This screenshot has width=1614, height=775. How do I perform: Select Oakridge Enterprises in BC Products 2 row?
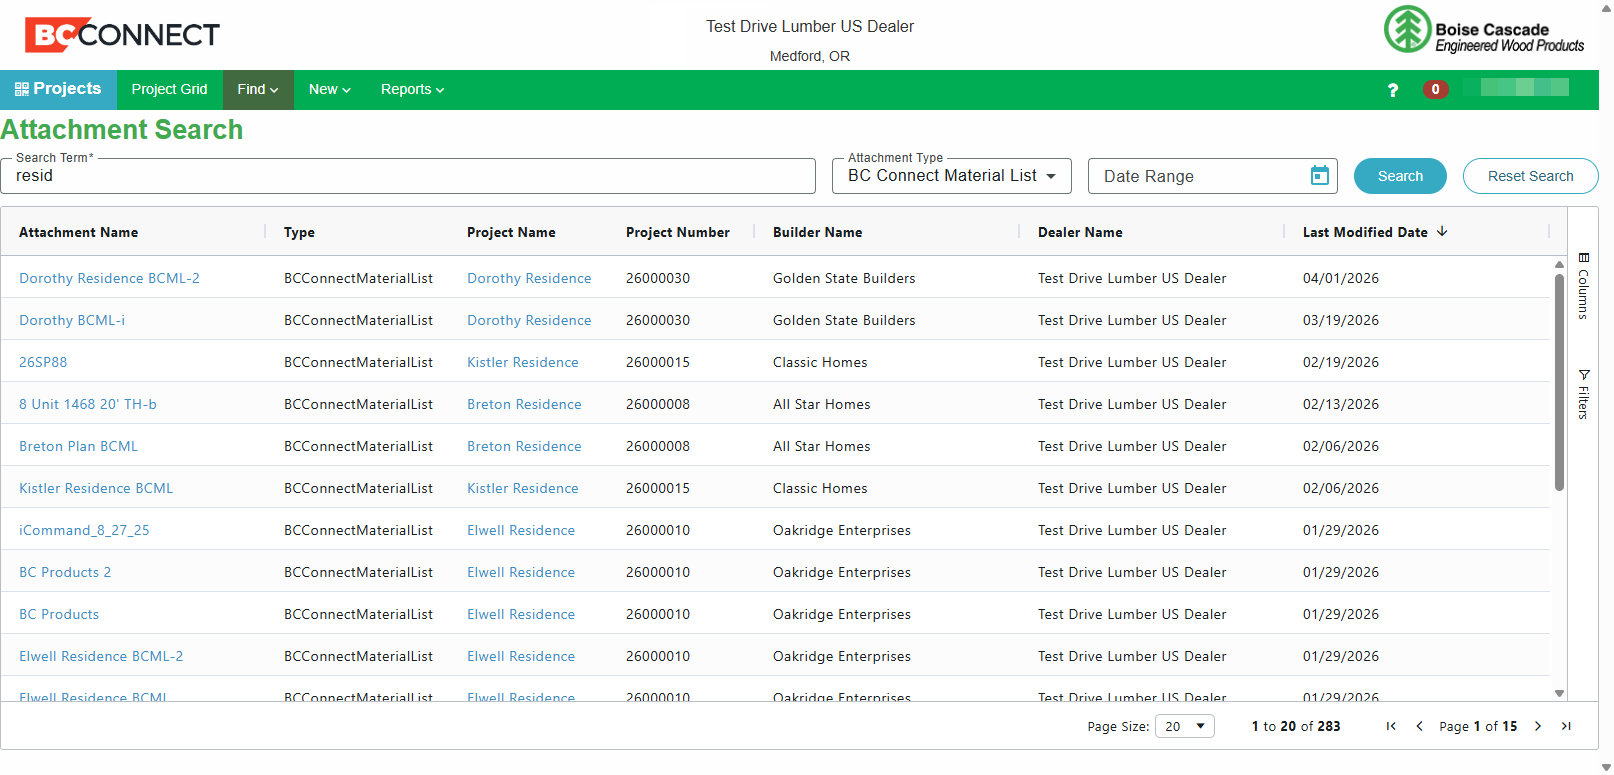coord(842,572)
